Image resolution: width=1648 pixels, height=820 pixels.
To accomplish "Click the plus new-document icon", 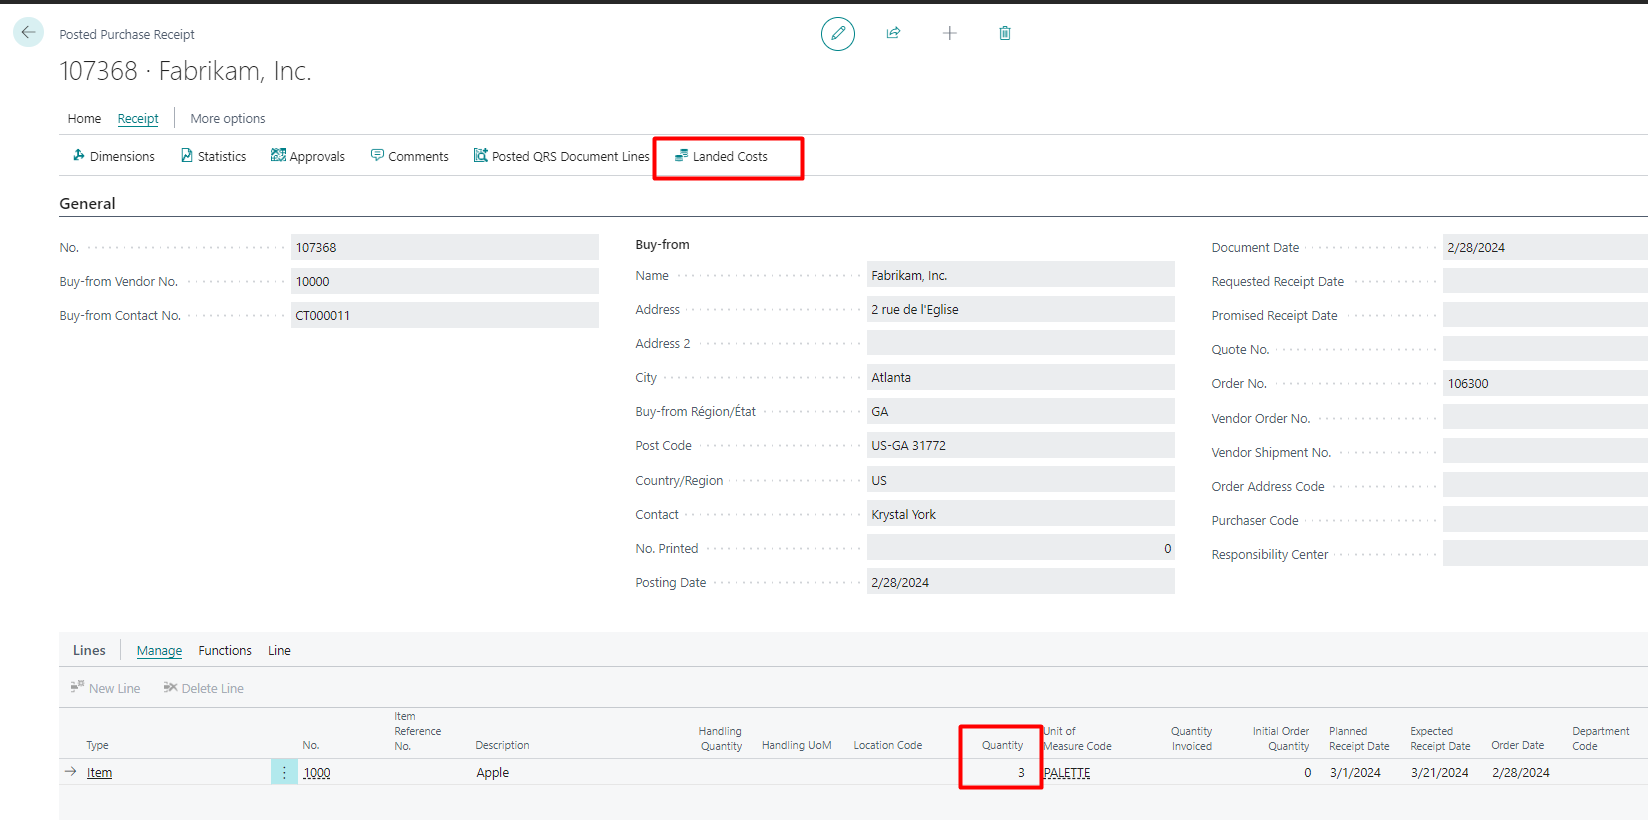I will pos(949,33).
